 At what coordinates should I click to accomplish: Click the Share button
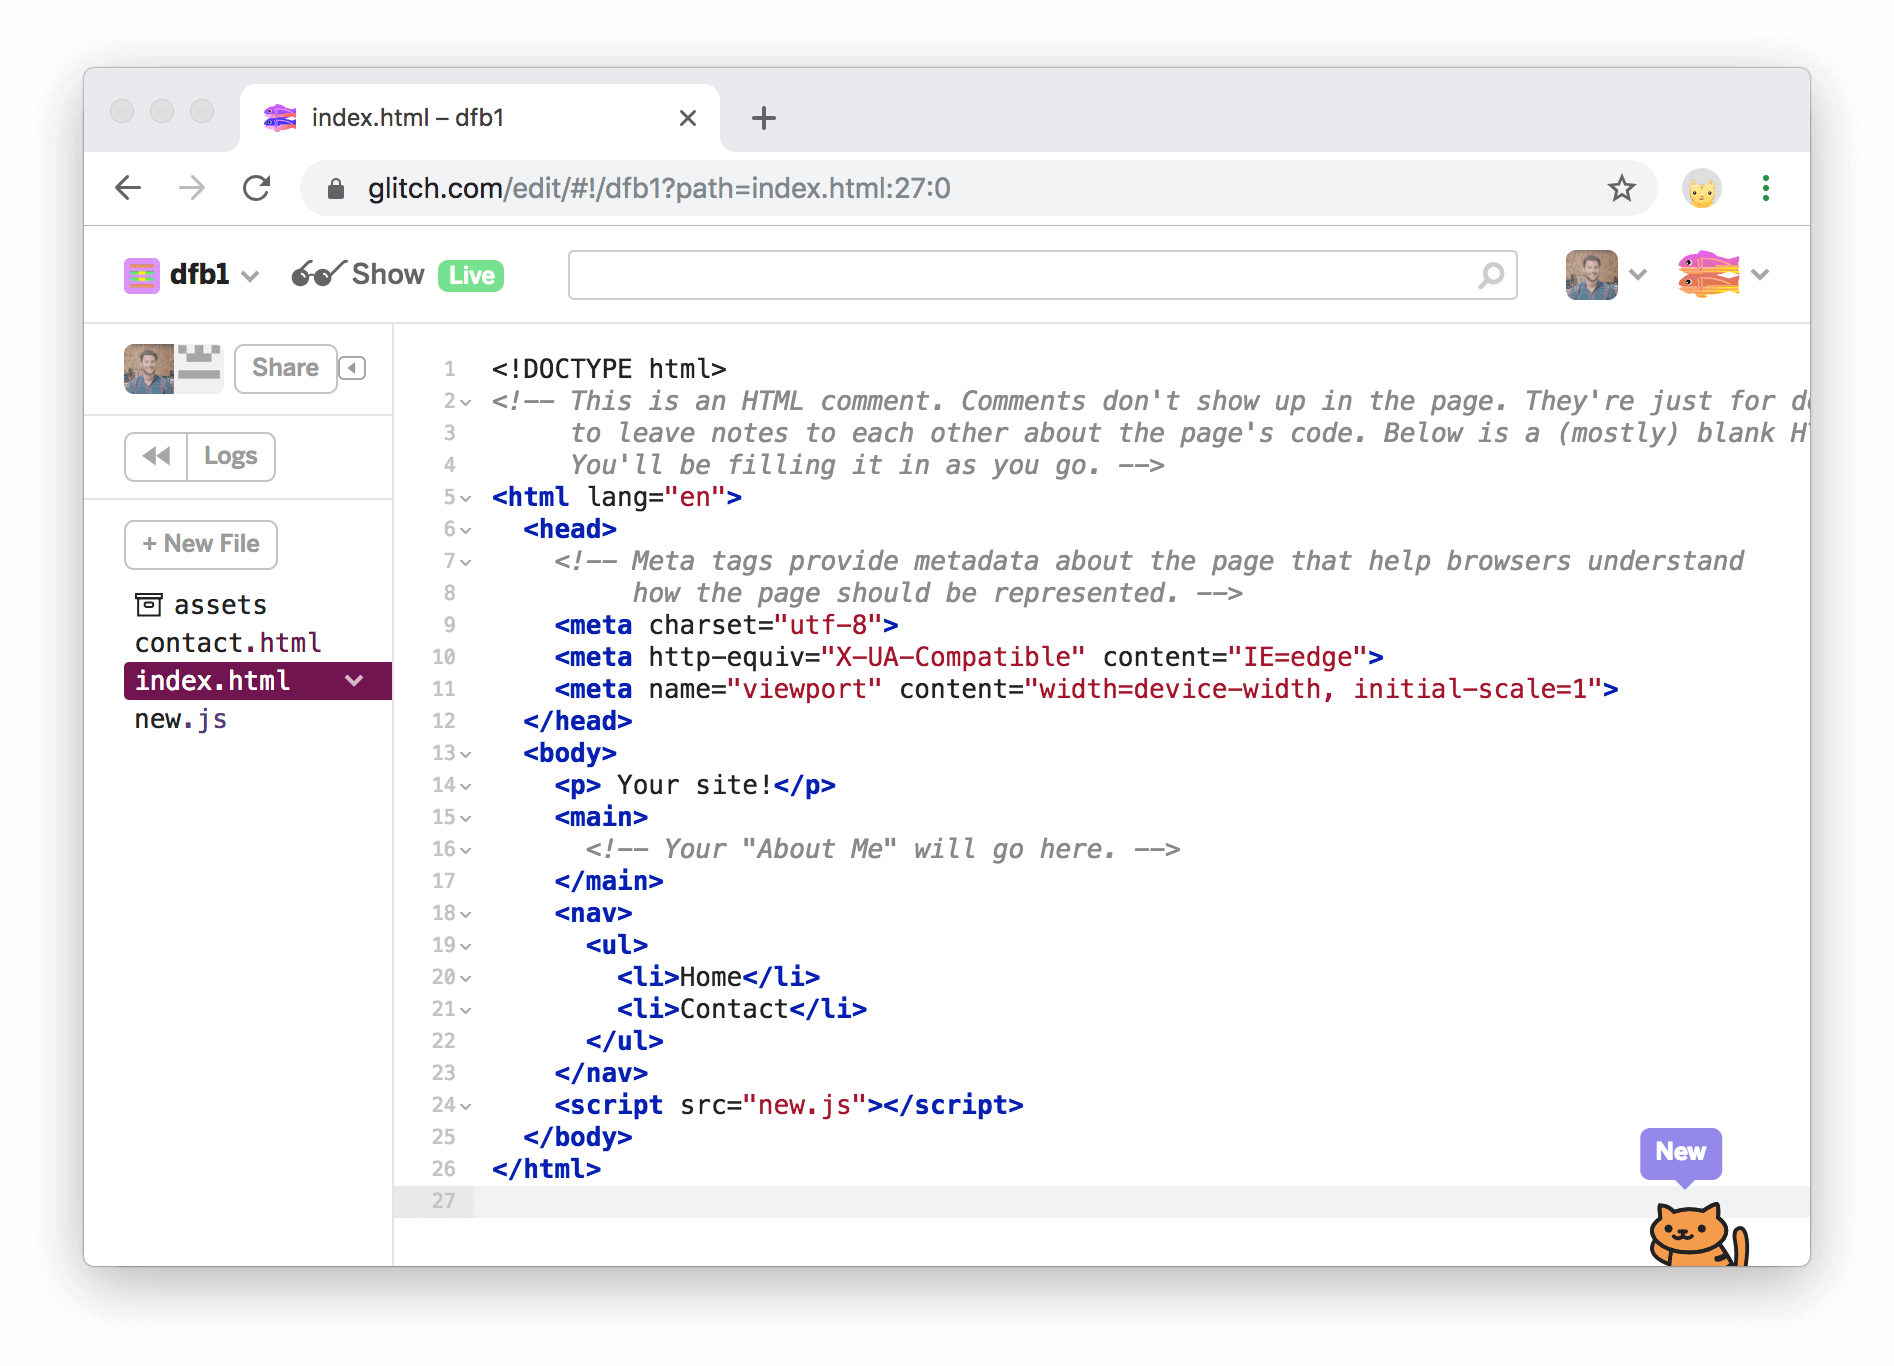[x=285, y=368]
